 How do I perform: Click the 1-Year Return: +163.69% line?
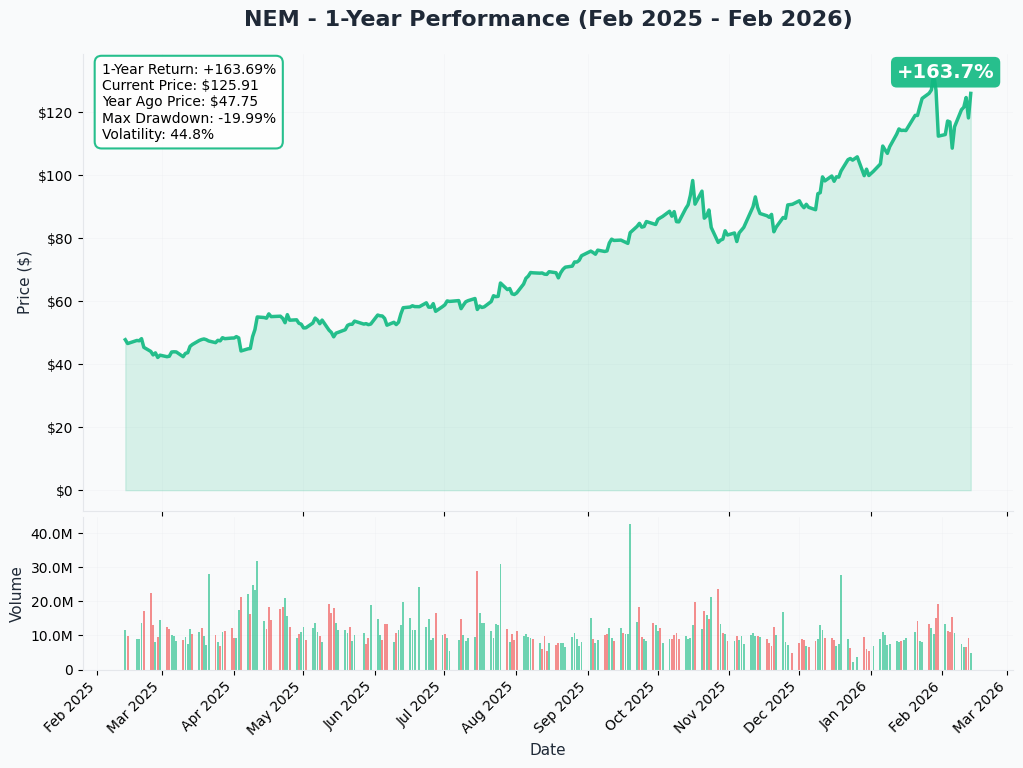coord(189,69)
